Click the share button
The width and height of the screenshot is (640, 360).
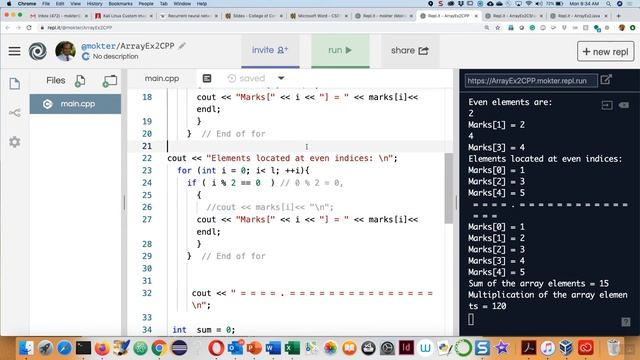click(410, 51)
